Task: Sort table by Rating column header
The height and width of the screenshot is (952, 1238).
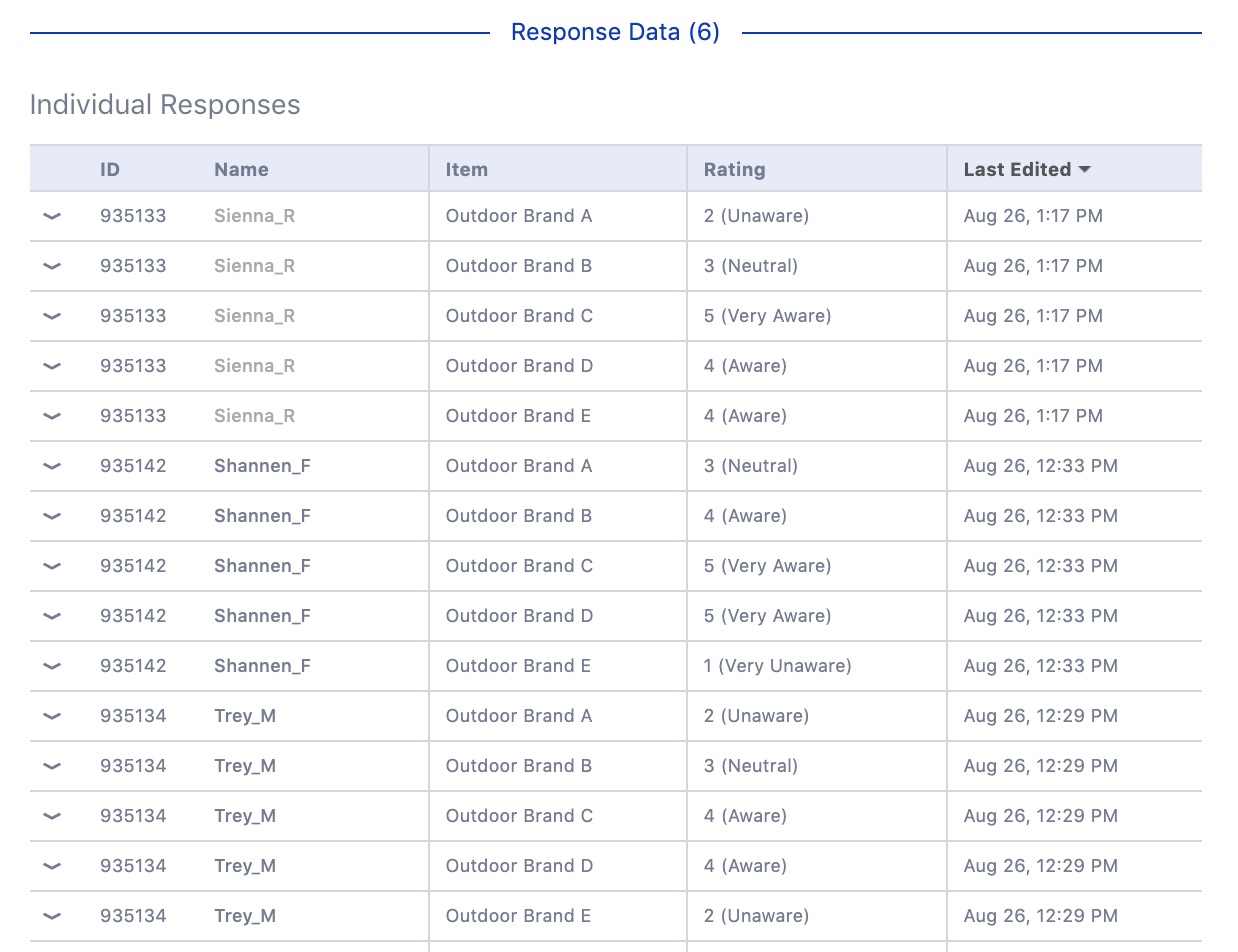Action: (734, 169)
